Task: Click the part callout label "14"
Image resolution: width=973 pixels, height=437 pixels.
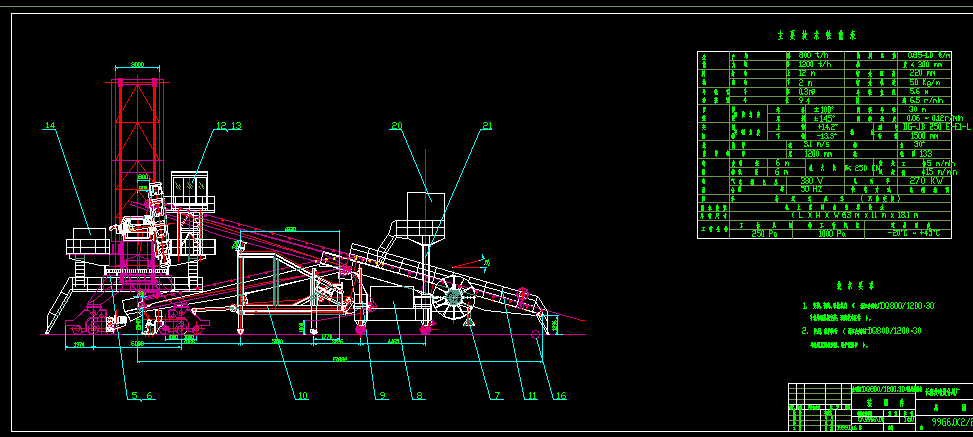Action: (x=50, y=125)
